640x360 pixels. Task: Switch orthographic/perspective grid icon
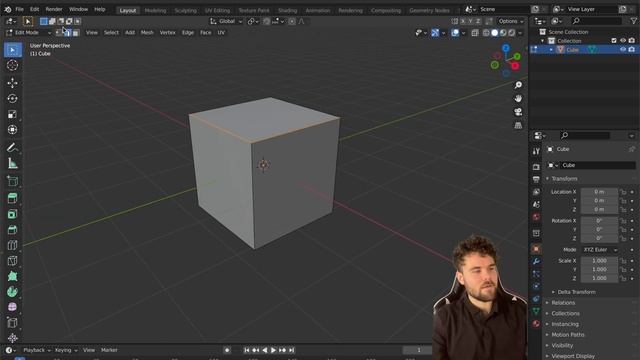pos(518,125)
